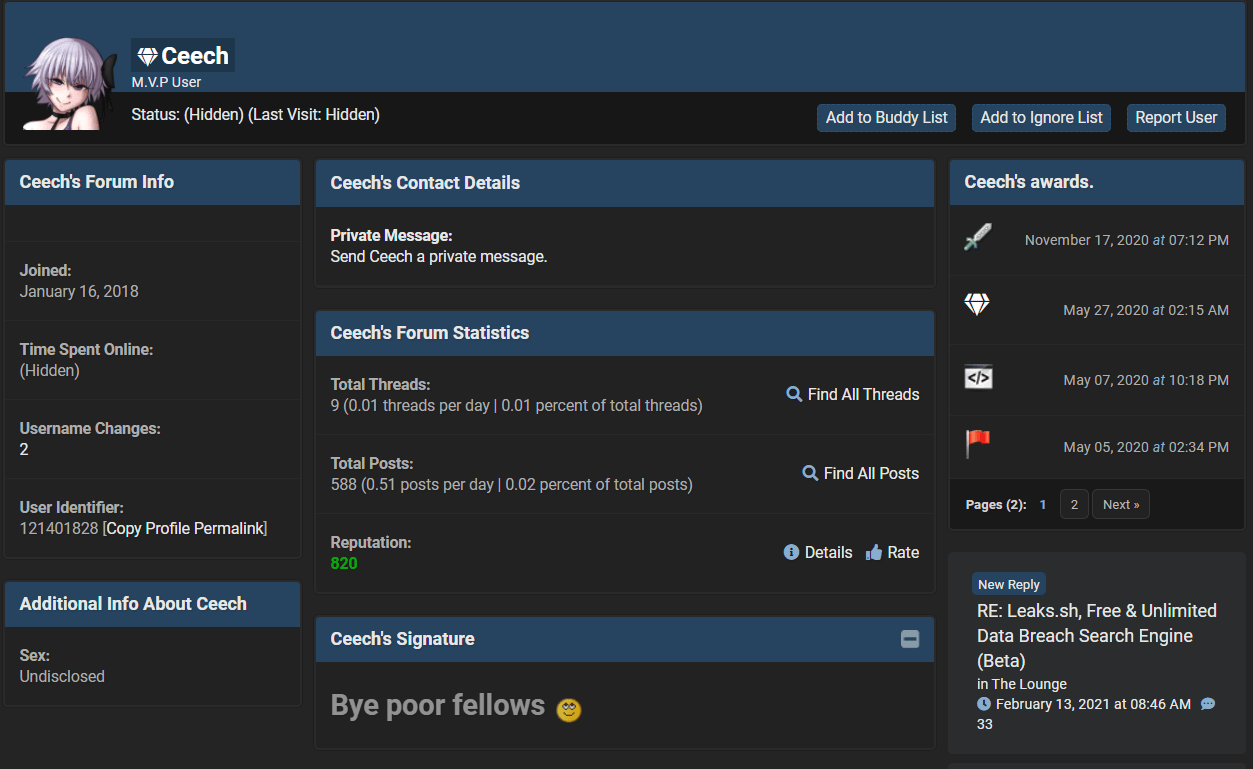The height and width of the screenshot is (769, 1253).
Task: Click reply count 33
Action: click(985, 724)
